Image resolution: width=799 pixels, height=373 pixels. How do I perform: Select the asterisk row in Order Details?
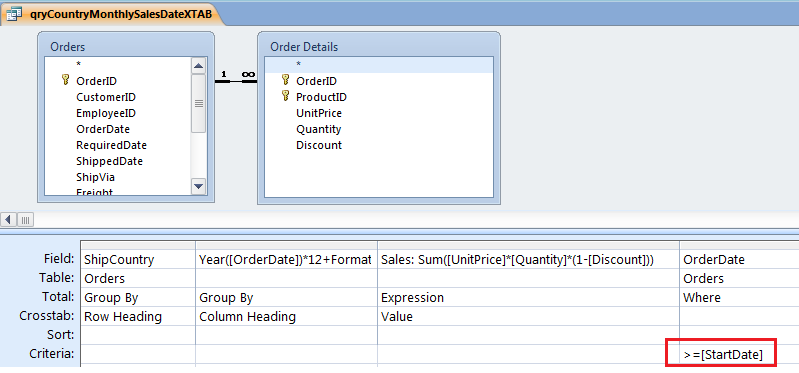[379, 65]
